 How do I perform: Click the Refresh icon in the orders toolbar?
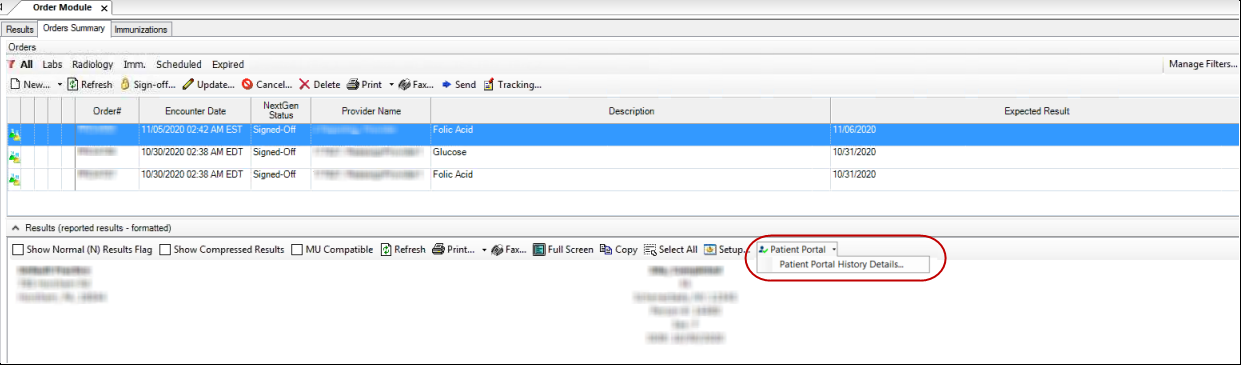click(74, 85)
